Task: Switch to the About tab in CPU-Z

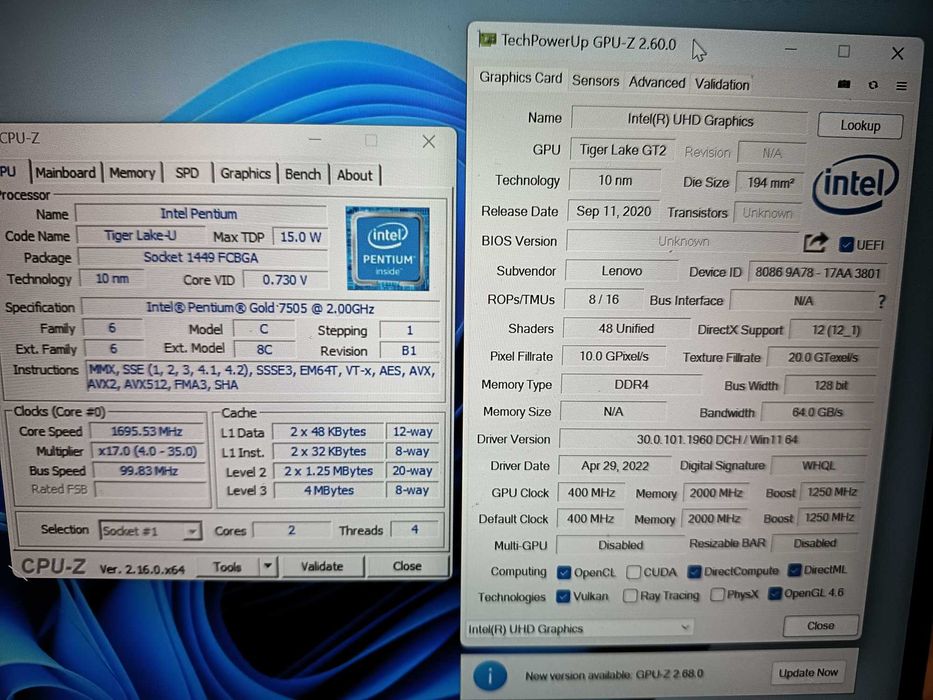Action: (x=355, y=175)
